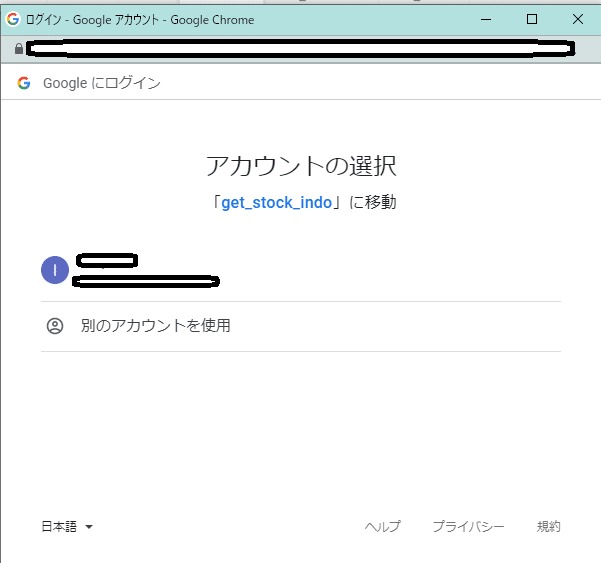
Task: Open the プライバシー link
Action: coord(468,526)
